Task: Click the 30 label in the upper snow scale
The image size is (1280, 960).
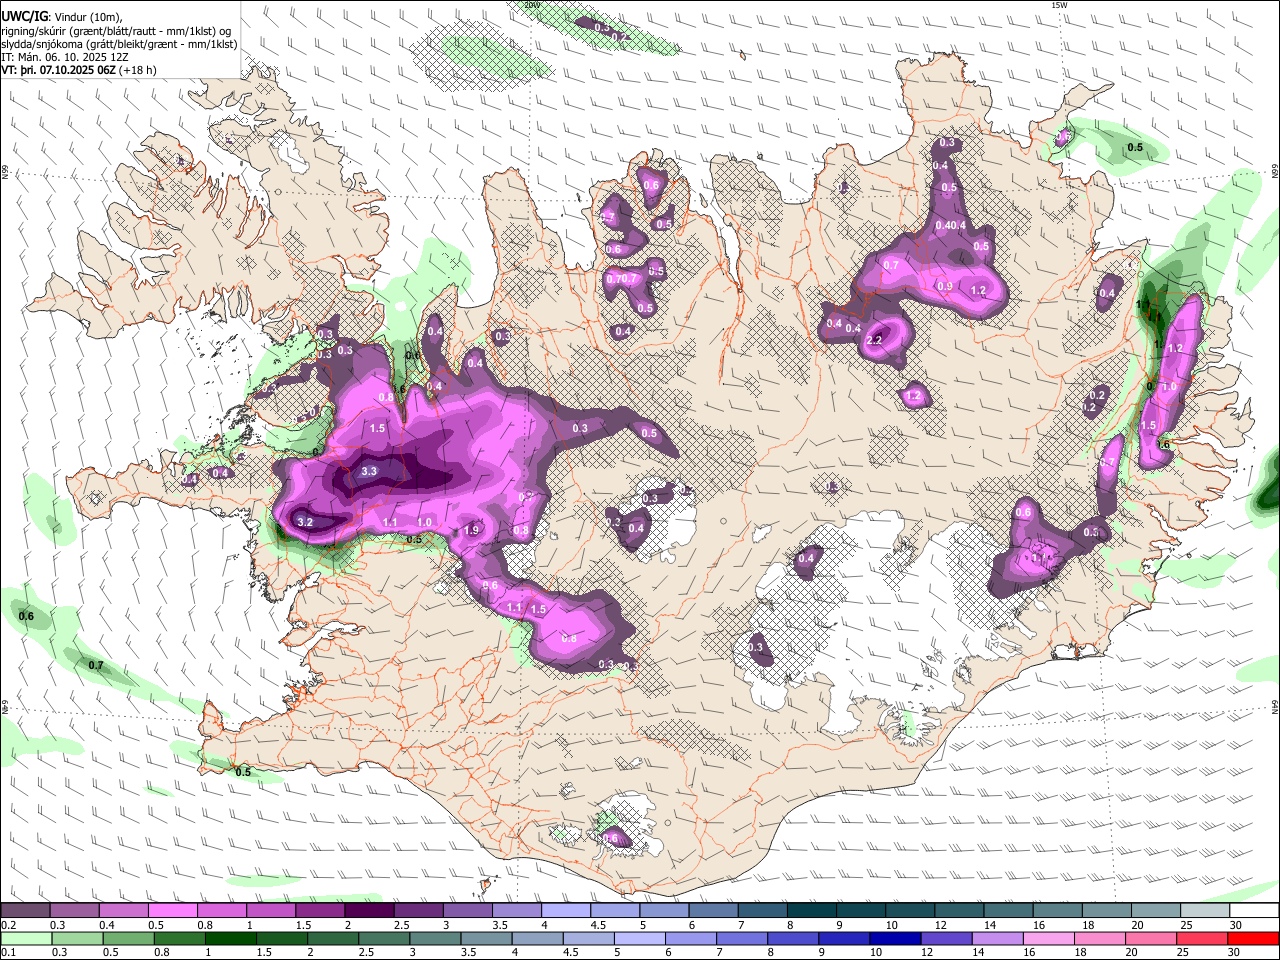Action: tap(1236, 925)
